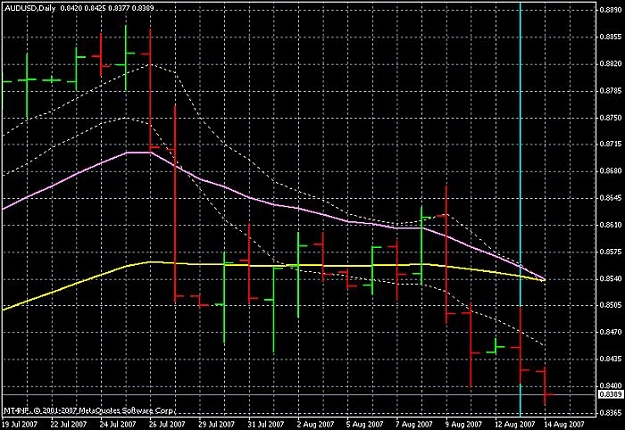Click the 0.8540 price scale label
Screen dimensions: 625x430
(x=611, y=279)
